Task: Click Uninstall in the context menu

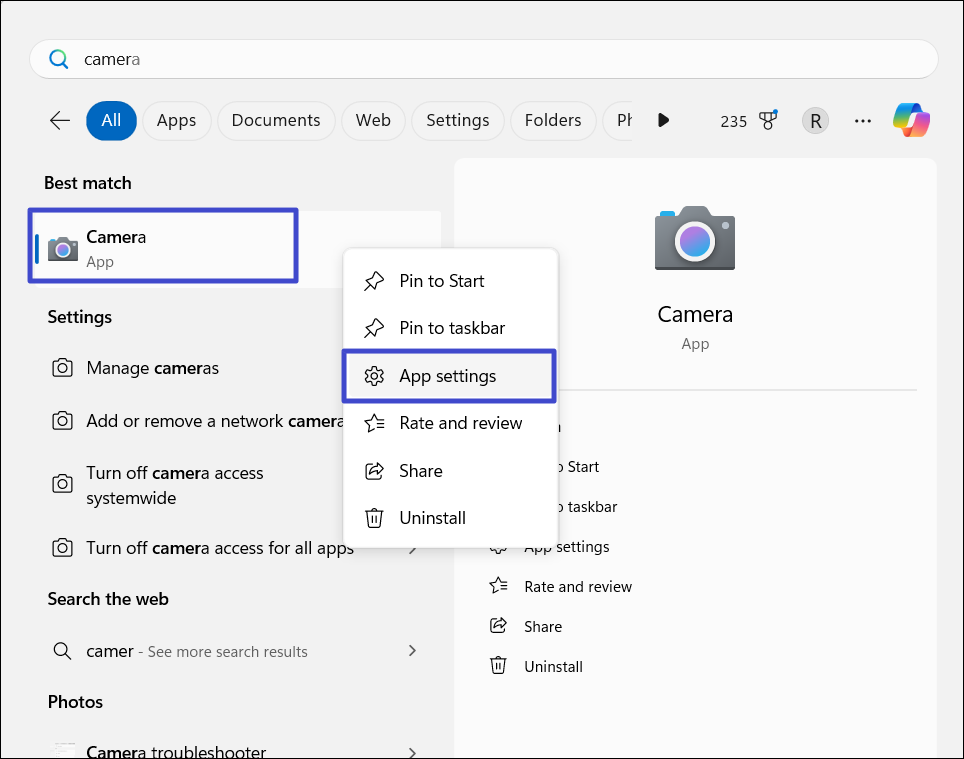Action: click(x=432, y=518)
